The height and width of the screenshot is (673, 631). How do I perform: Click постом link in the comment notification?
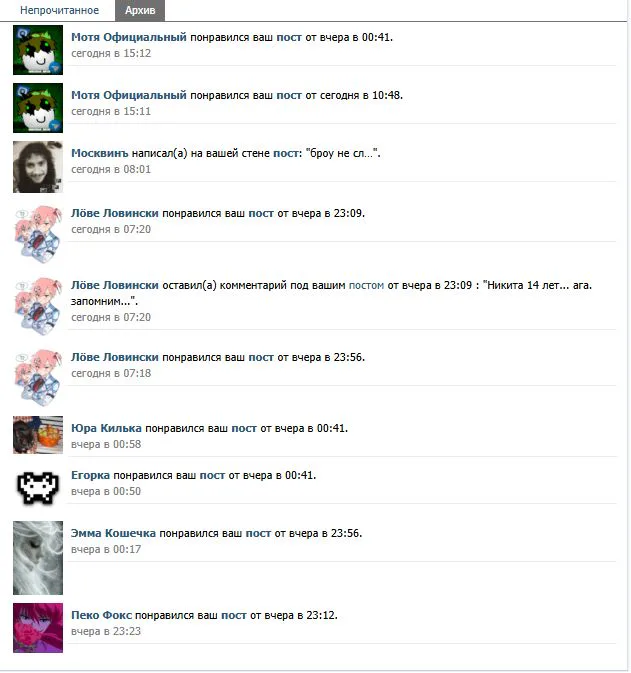tap(366, 285)
